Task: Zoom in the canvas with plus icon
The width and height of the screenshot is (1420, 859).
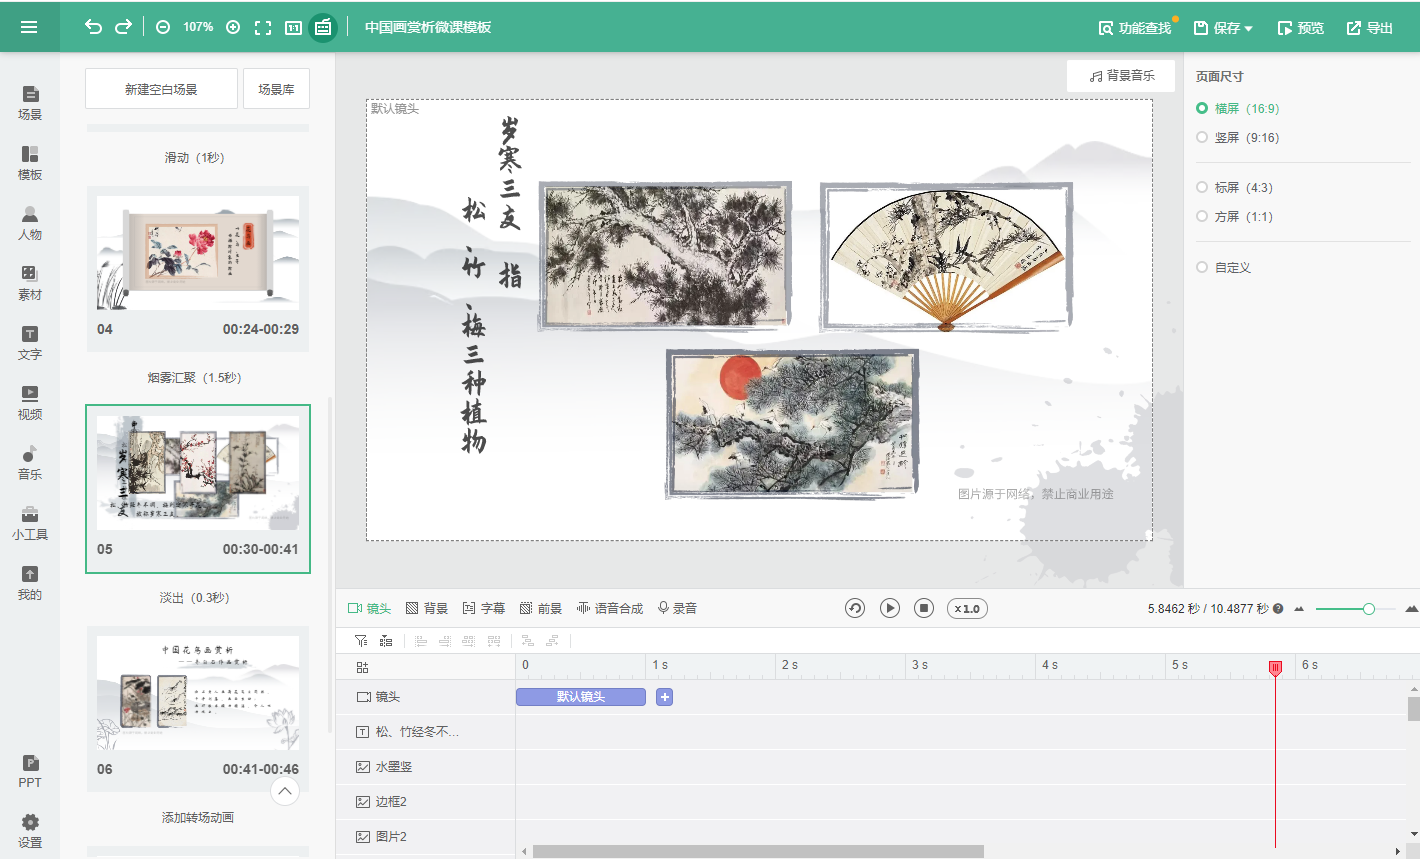Action: (233, 27)
